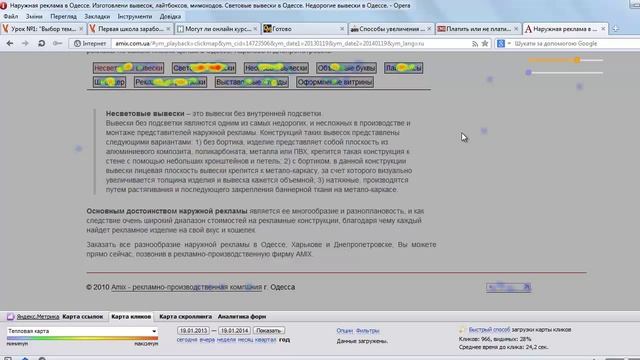Edit the end date field 19.01.2014

234,331
